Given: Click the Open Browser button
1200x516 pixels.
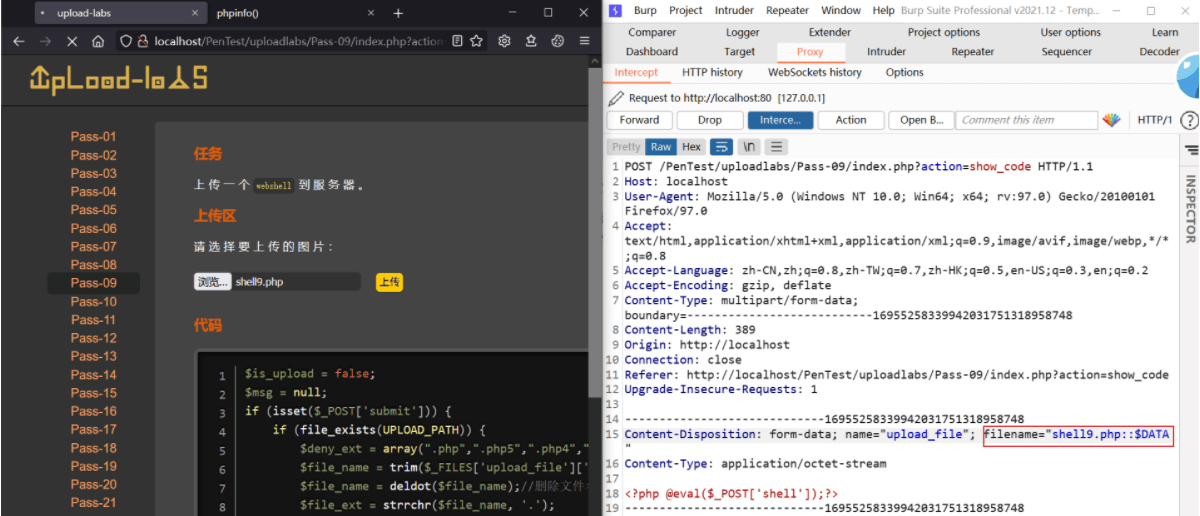Looking at the screenshot, I should point(921,120).
